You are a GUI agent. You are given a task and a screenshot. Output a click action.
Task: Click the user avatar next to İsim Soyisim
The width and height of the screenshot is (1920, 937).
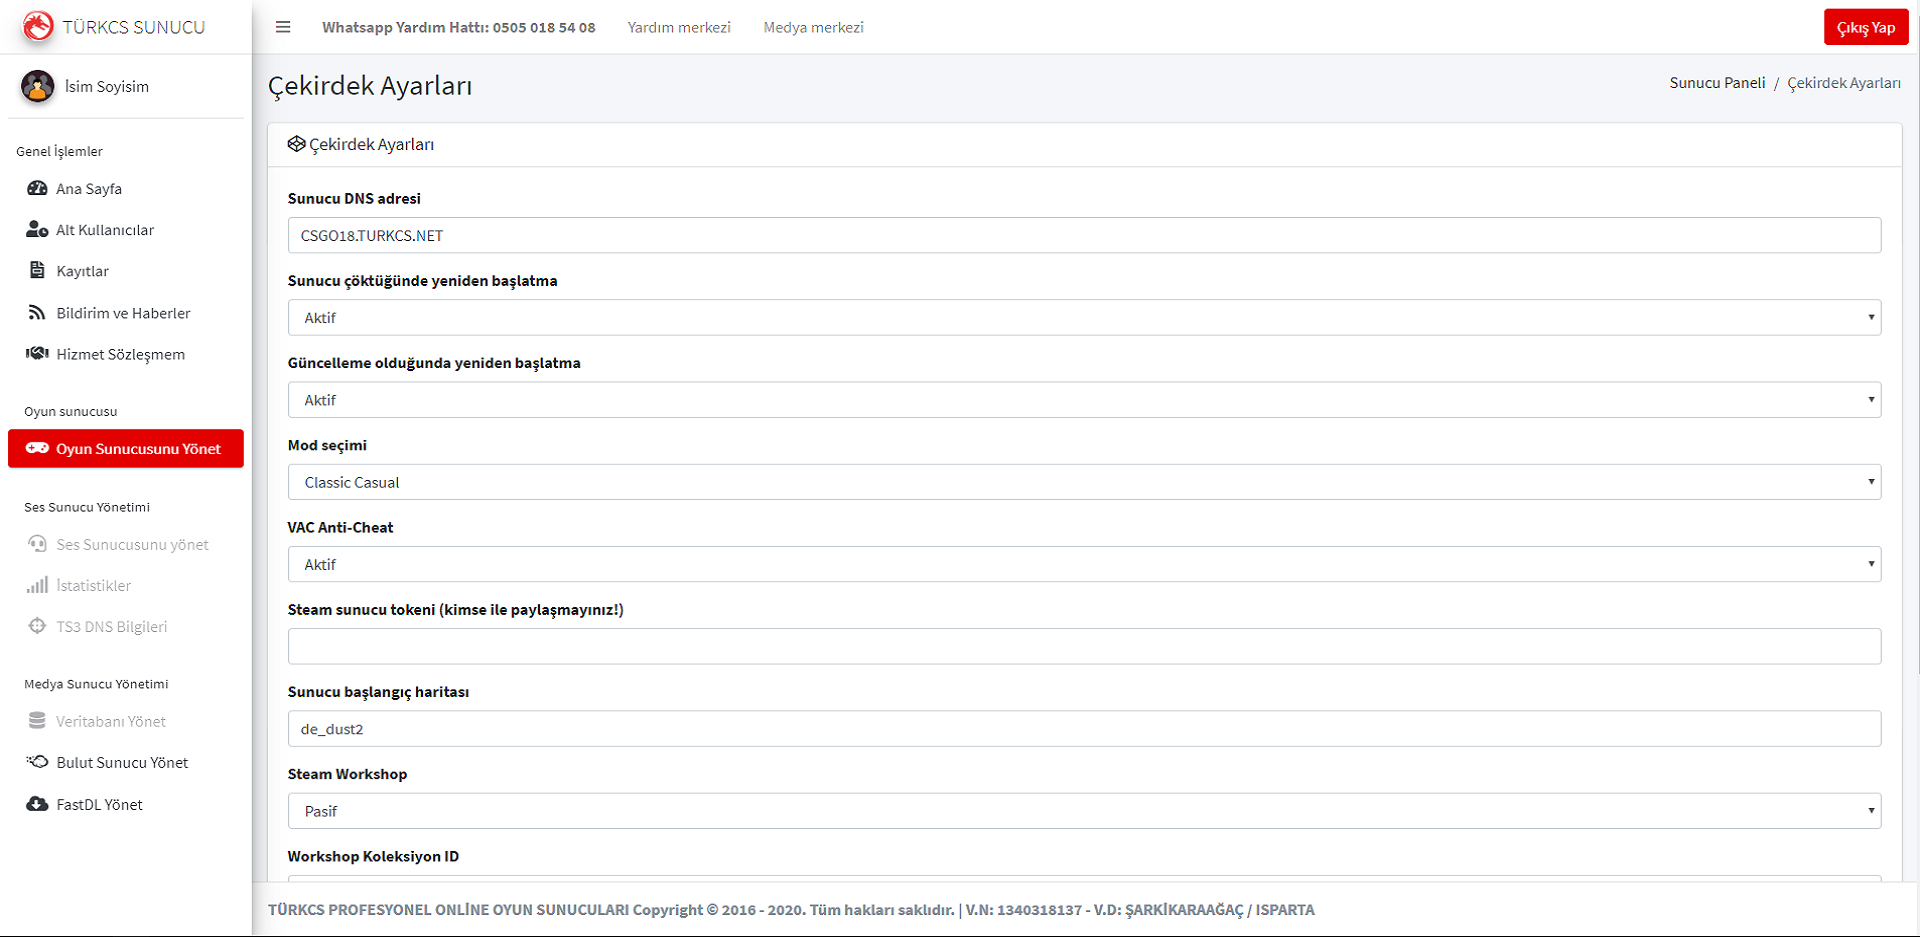click(x=38, y=86)
